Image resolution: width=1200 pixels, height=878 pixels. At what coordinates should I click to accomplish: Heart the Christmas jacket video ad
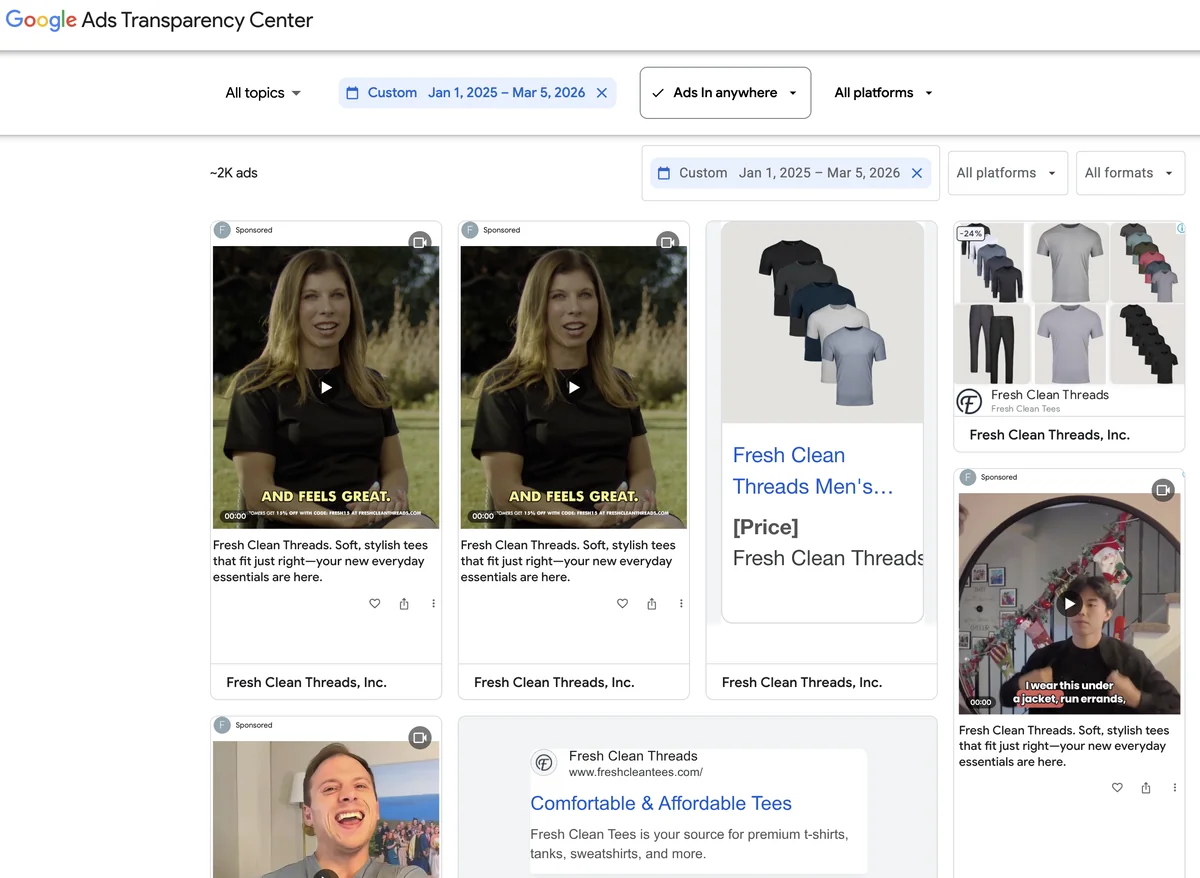(x=1117, y=787)
